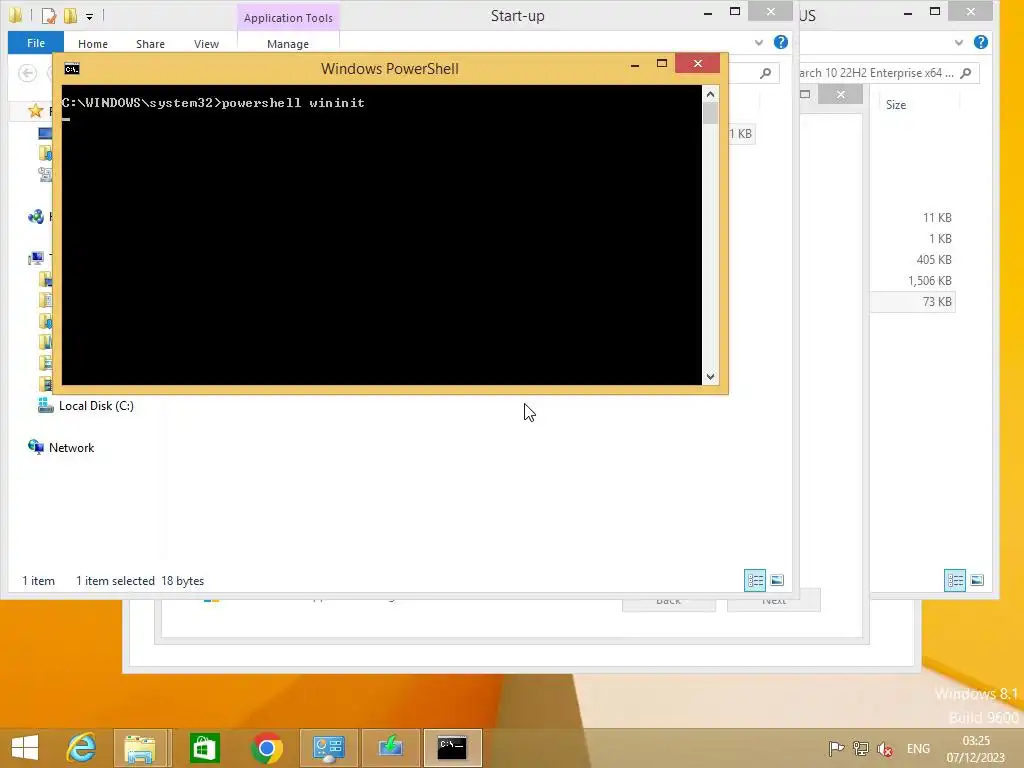Select the Application Tools contextual tab
The image size is (1024, 768).
pos(288,18)
